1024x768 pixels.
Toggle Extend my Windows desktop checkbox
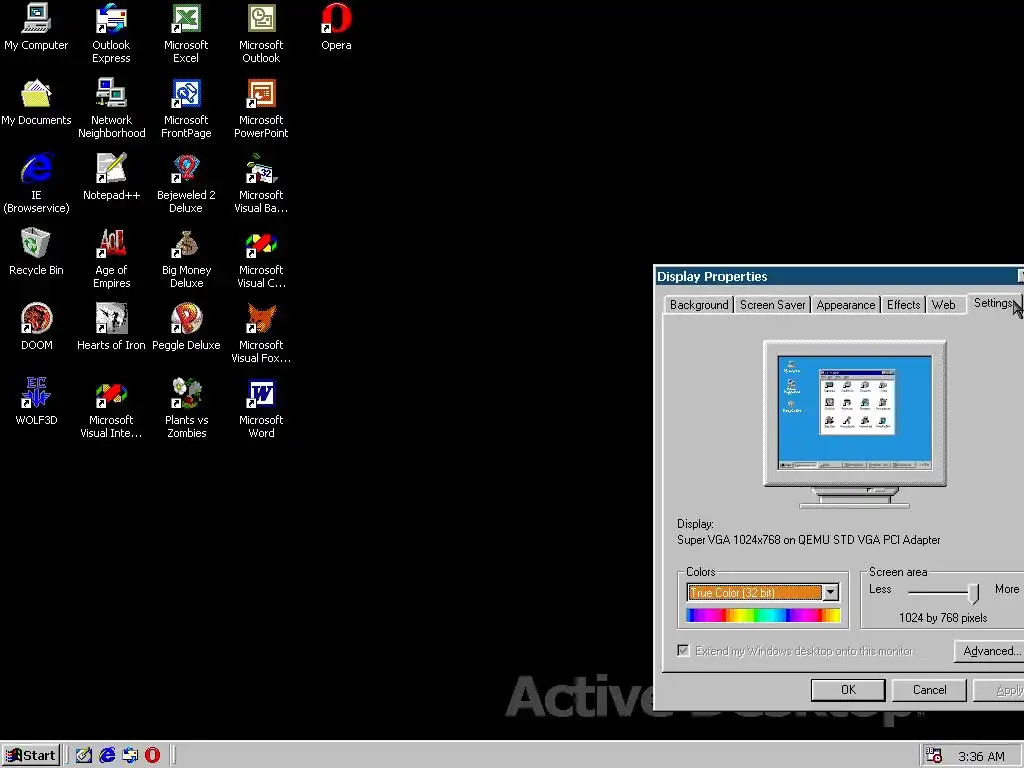tap(683, 650)
